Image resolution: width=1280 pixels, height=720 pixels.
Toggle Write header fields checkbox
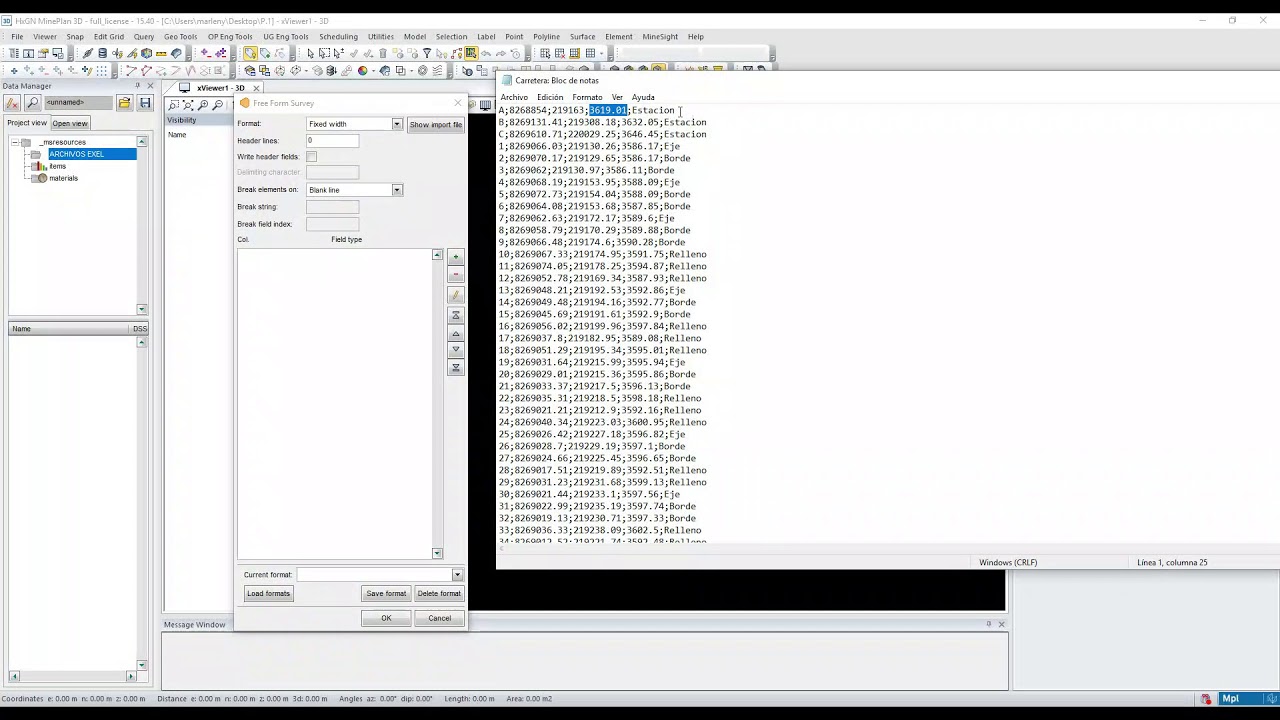click(x=311, y=157)
